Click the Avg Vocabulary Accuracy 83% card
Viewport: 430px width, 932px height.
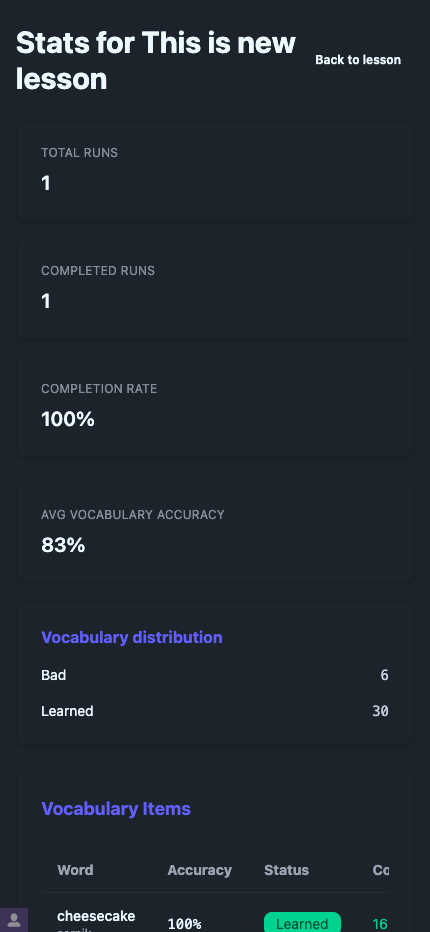click(x=215, y=533)
